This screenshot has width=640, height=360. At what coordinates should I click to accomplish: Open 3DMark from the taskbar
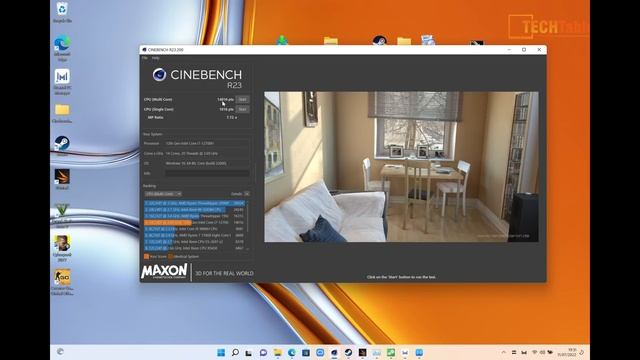[362, 352]
